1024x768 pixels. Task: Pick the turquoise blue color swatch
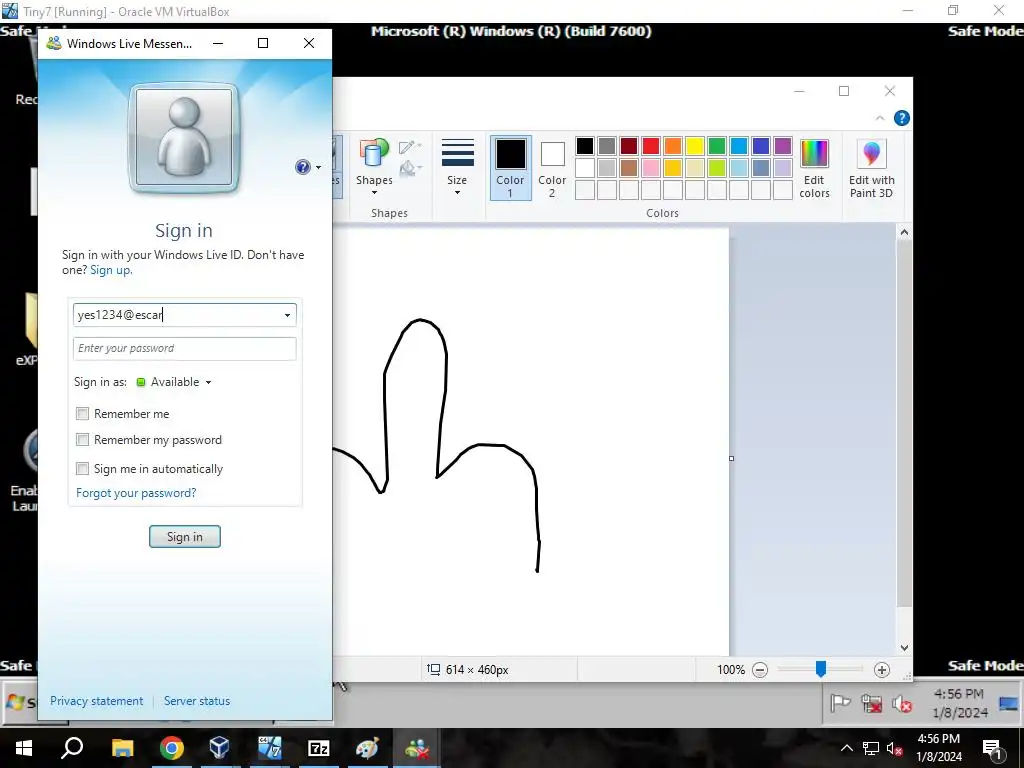coord(739,146)
